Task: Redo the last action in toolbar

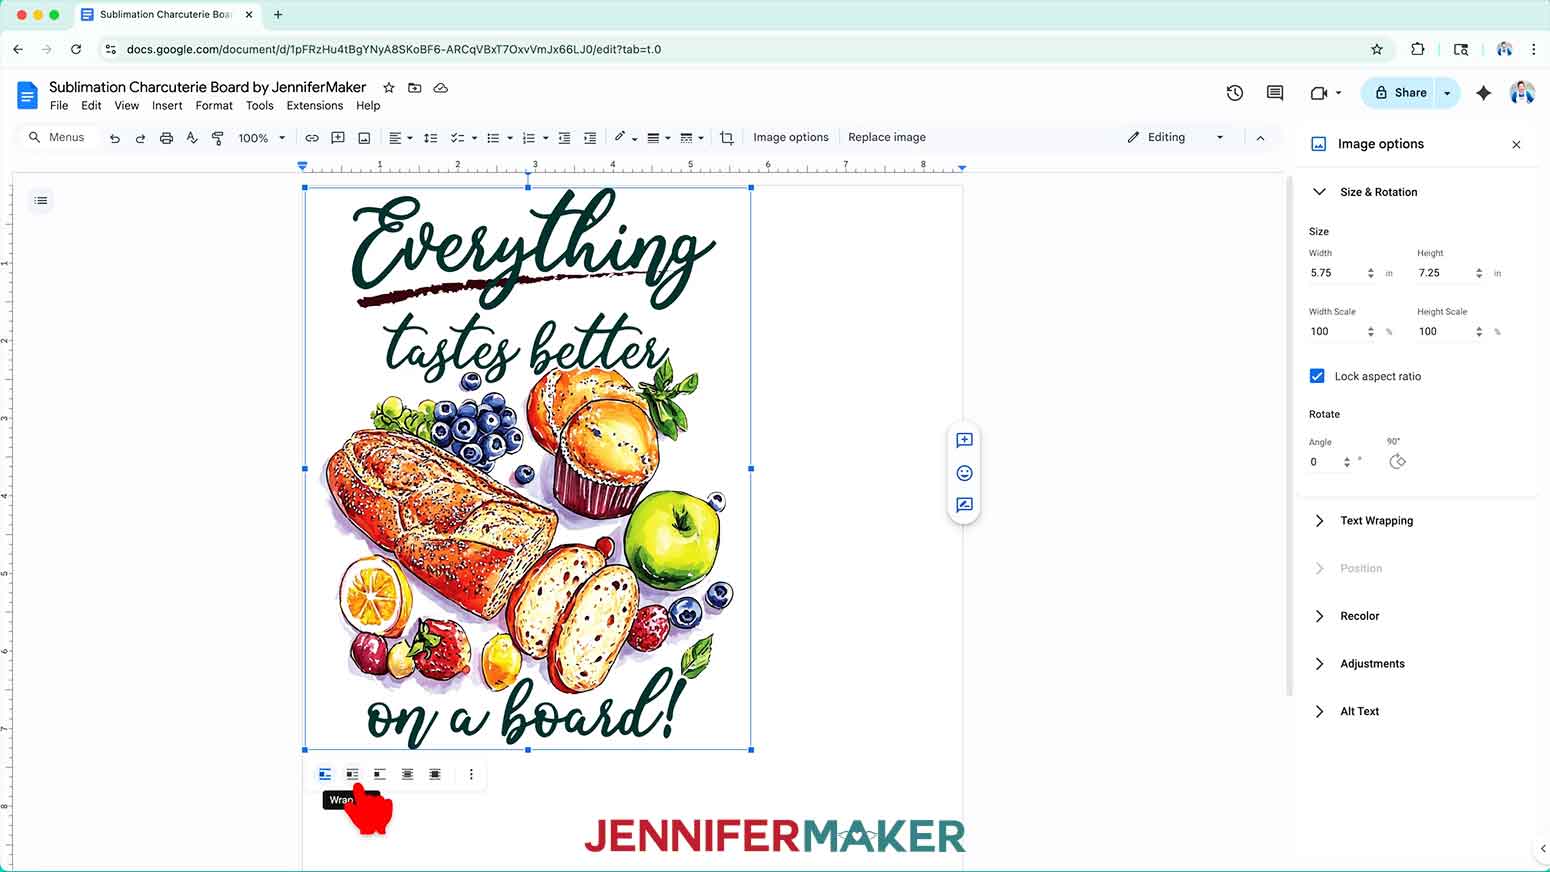Action: pos(140,138)
